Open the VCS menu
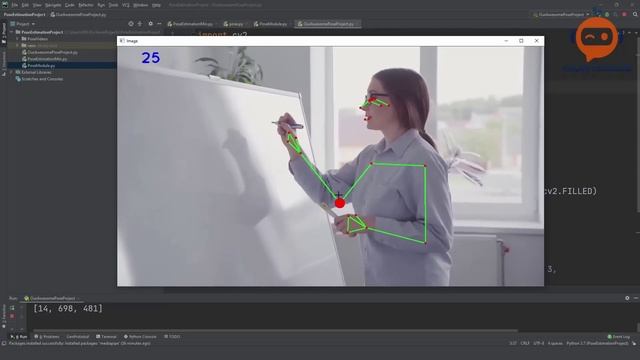This screenshot has height=360, width=640. pyautogui.click(x=126, y=5)
